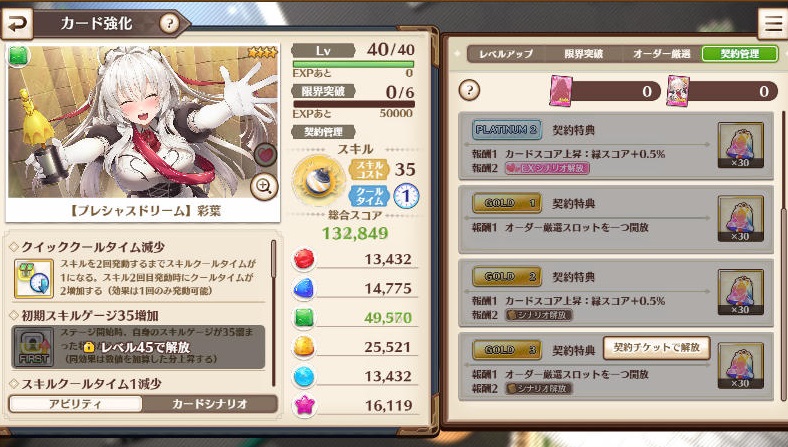Select the 契約管理 tab
Viewport: 788px width, 447px height.
740,54
